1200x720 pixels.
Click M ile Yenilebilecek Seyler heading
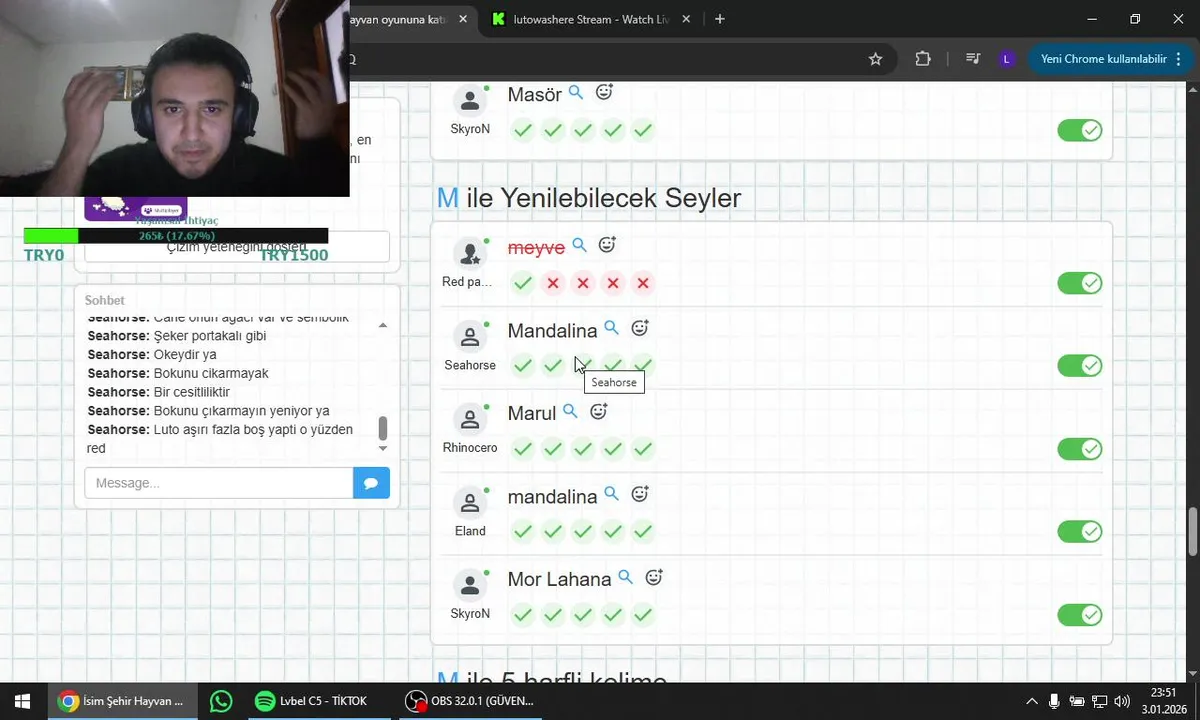589,198
